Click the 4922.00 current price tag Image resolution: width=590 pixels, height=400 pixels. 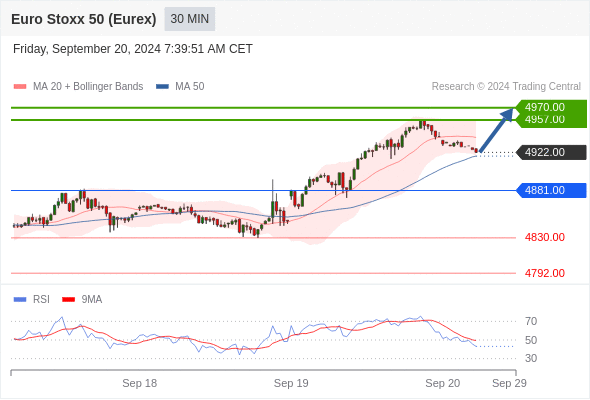551,152
